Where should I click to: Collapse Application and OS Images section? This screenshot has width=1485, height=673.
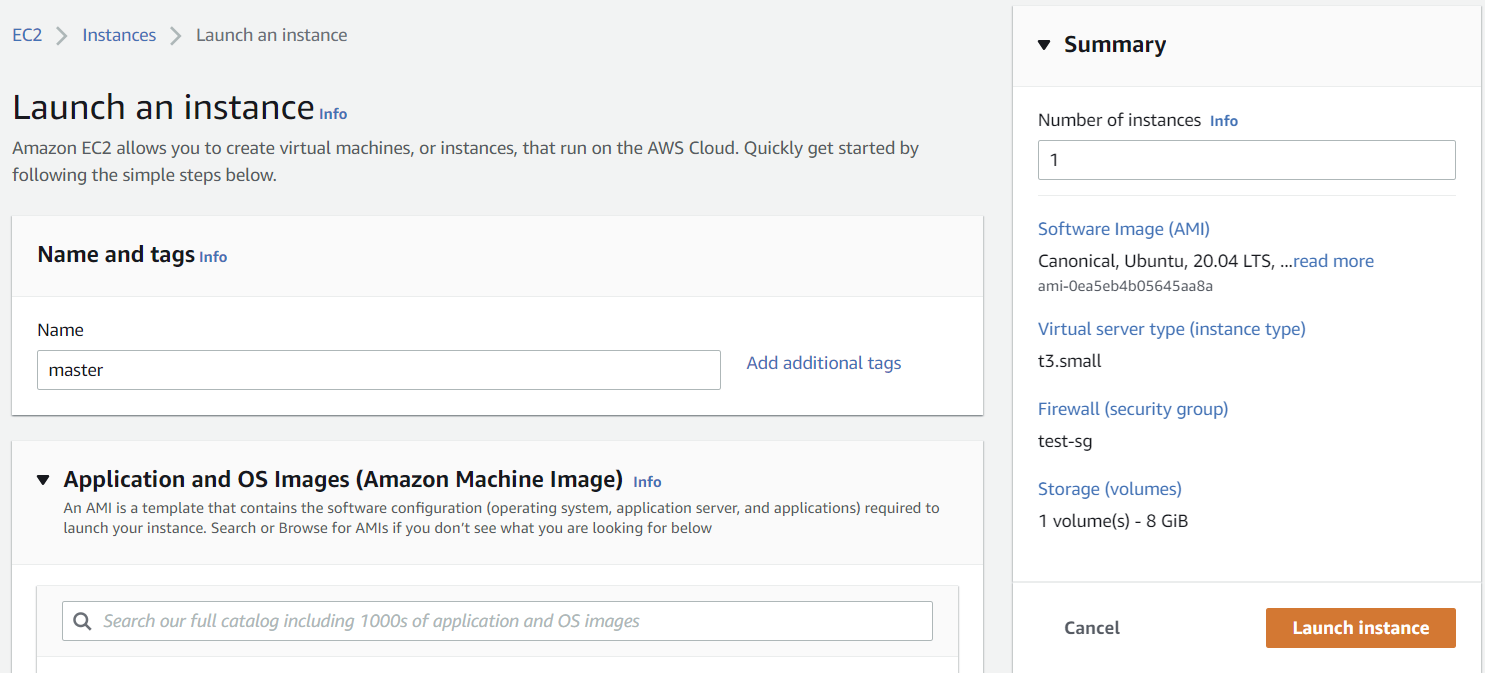tap(43, 480)
